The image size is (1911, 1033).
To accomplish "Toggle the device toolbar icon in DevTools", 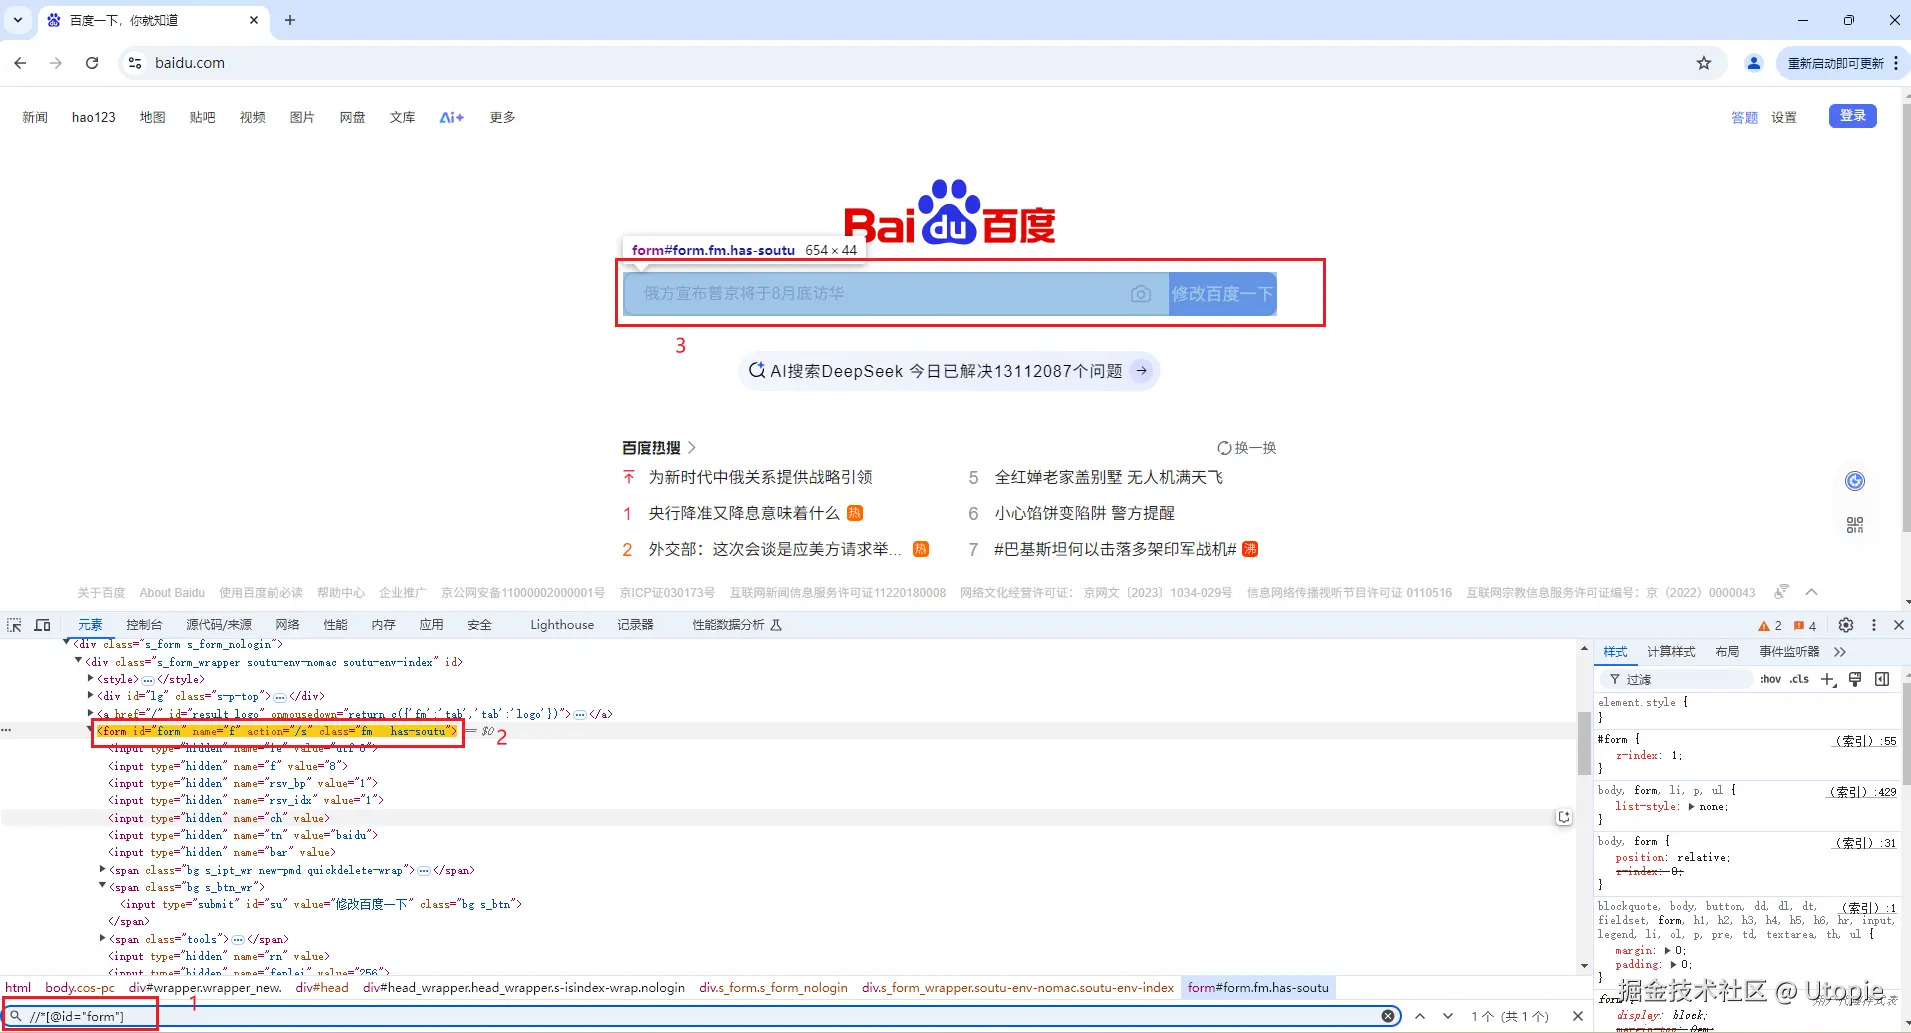I will (42, 625).
